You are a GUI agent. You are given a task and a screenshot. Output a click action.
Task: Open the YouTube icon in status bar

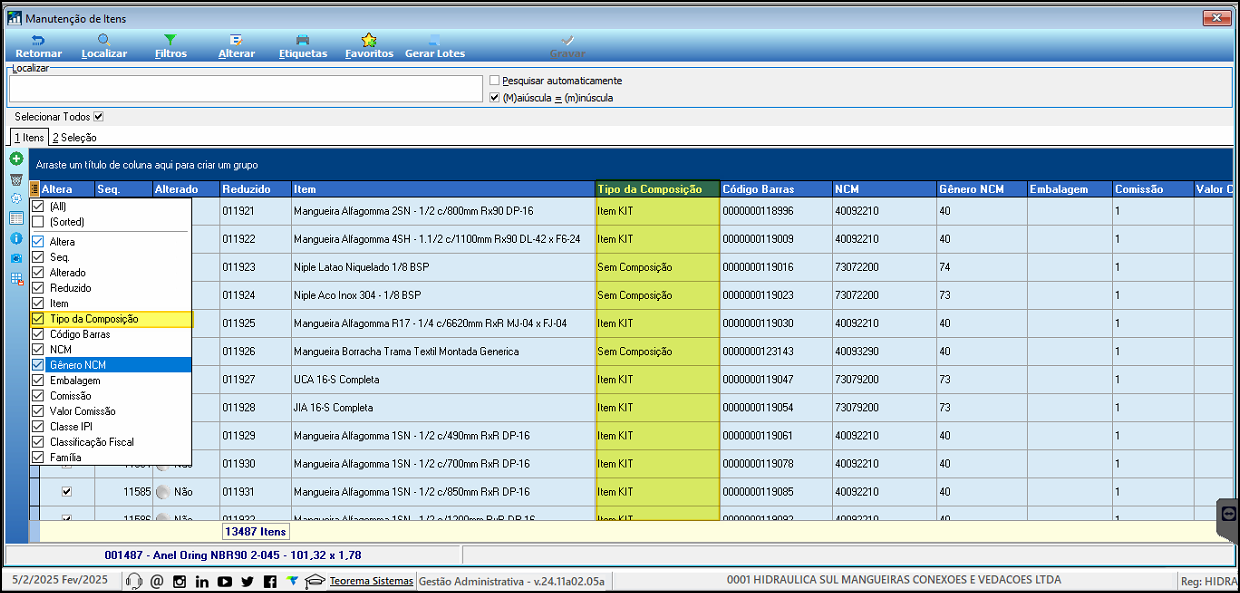click(x=224, y=581)
